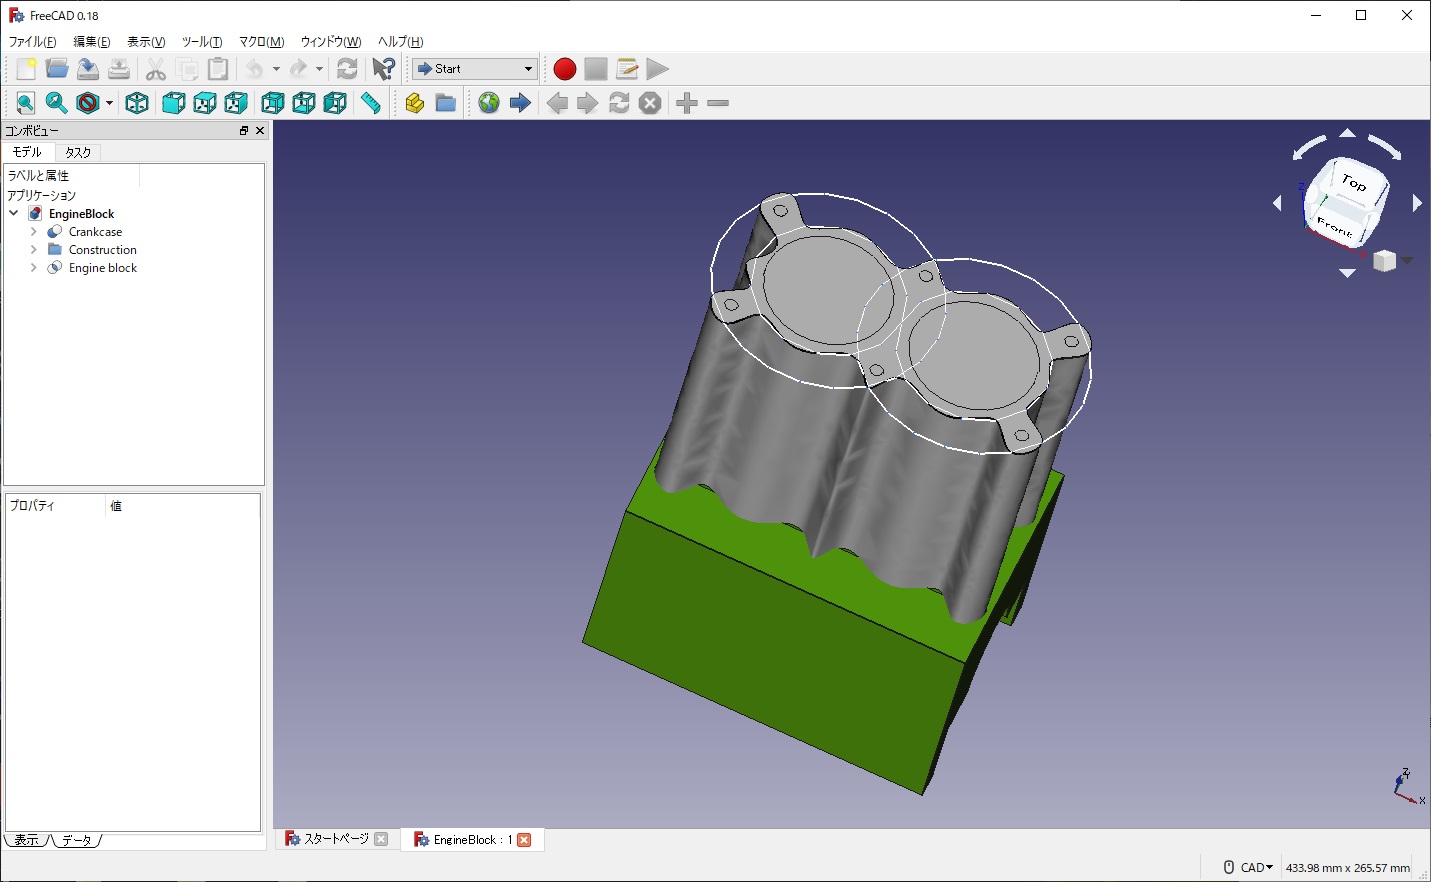
Task: Switch to the スタートページ document tab
Action: pos(337,839)
